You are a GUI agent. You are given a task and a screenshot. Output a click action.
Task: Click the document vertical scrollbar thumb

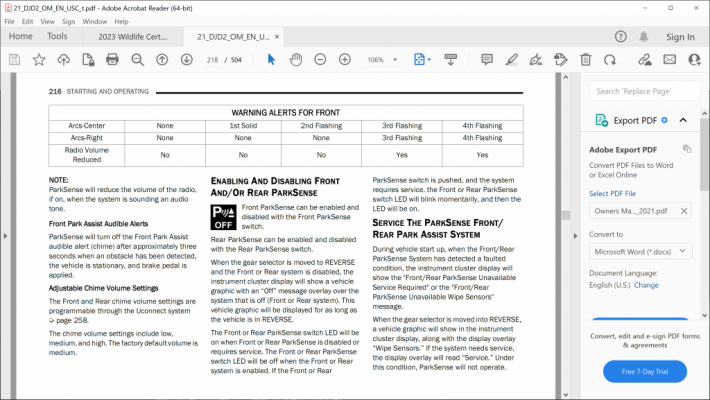(x=566, y=215)
